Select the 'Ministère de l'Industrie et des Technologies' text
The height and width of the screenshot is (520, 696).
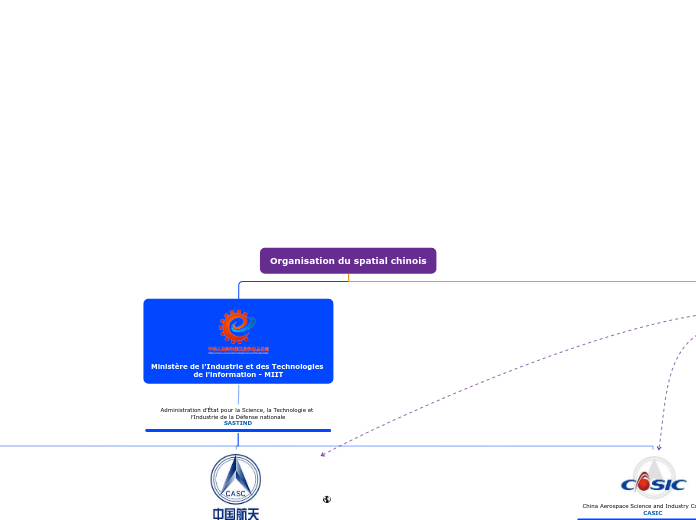point(237,366)
